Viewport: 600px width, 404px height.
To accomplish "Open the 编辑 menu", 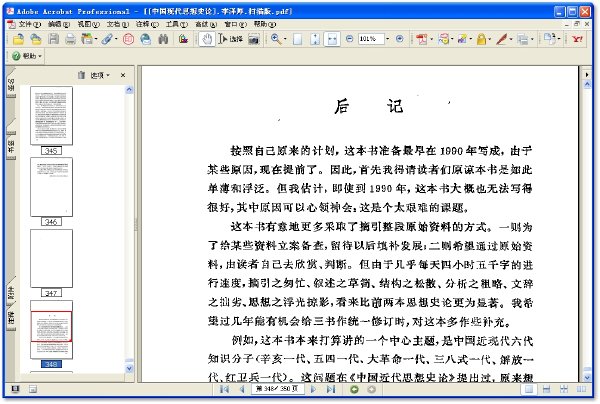I will (59, 24).
